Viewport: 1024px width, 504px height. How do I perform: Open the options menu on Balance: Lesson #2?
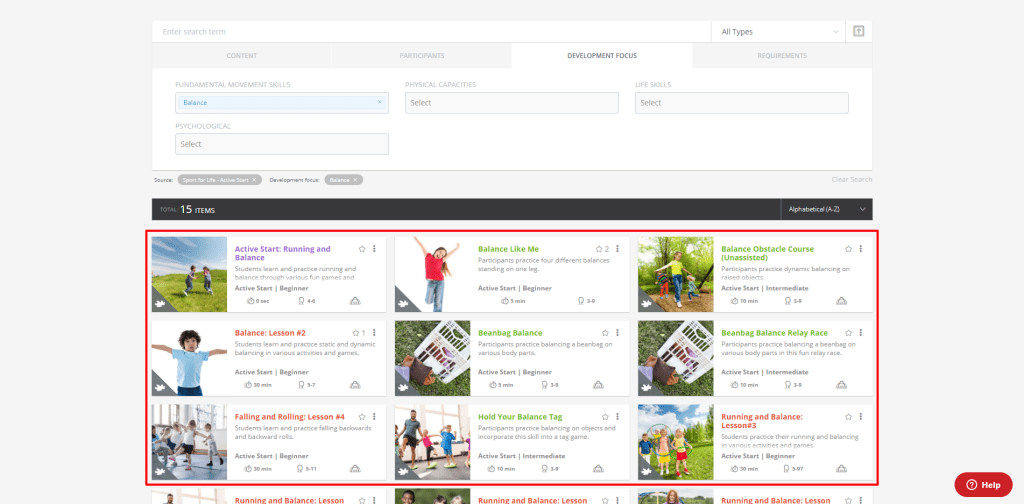[374, 333]
